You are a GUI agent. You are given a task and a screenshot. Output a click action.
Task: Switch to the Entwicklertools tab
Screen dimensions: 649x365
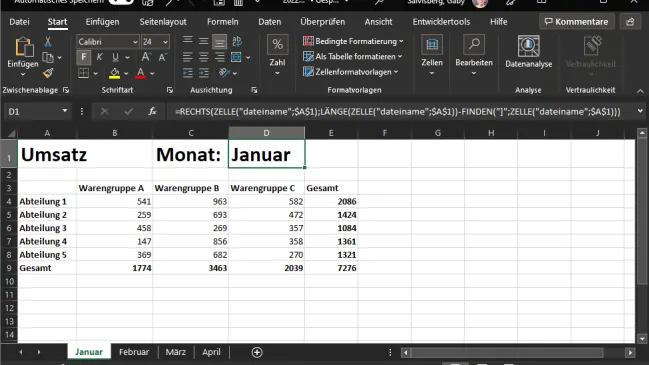[x=441, y=22]
